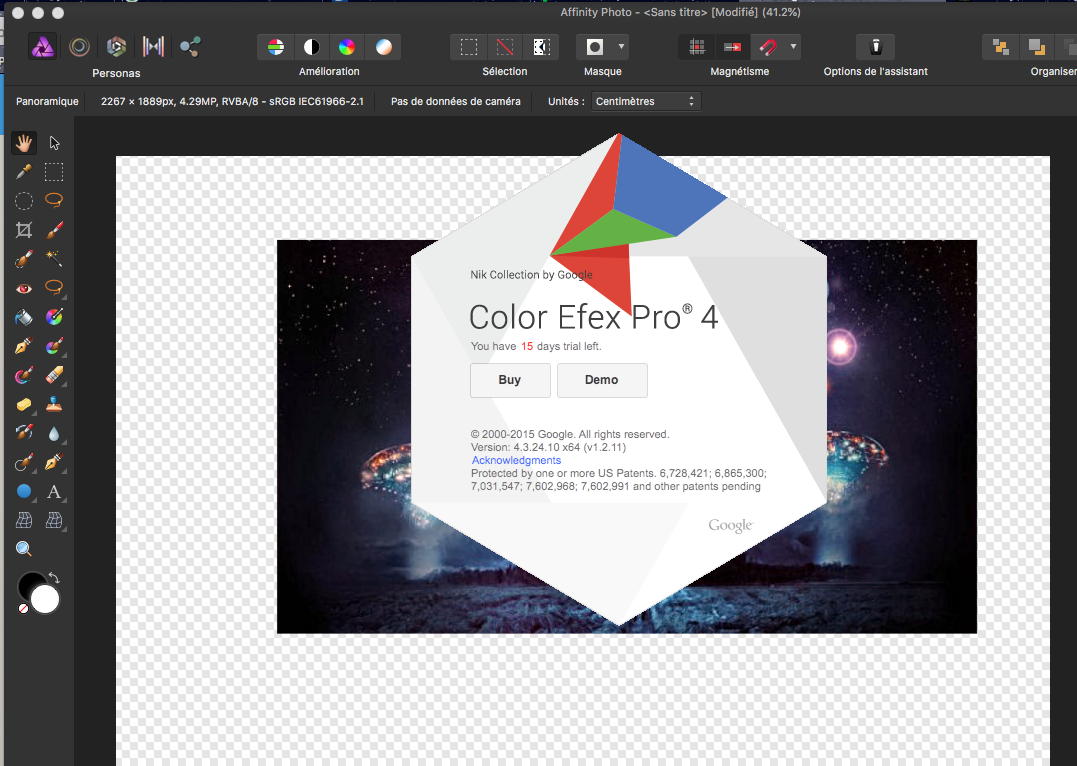Click the Select All icon under Sélection
Screen dimensions: 1077x766
468,47
